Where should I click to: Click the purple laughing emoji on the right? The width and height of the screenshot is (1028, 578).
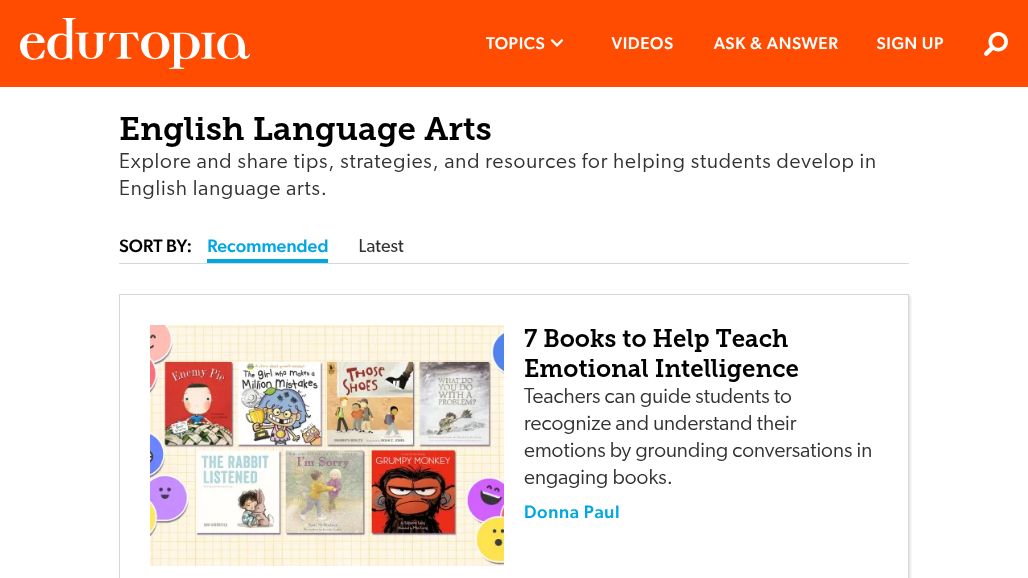487,498
